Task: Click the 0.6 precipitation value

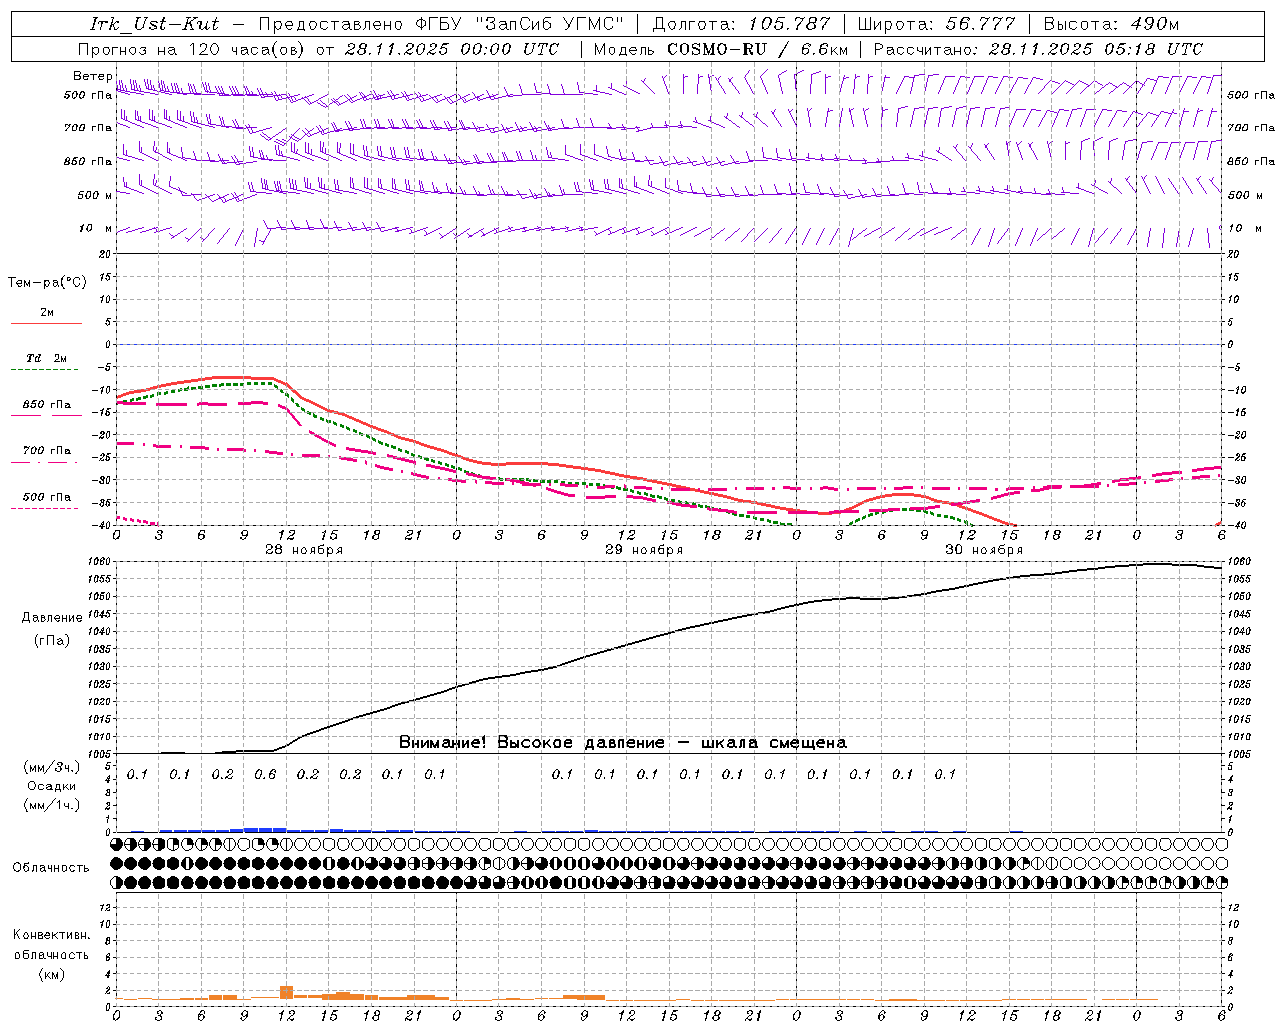Action: point(265,774)
